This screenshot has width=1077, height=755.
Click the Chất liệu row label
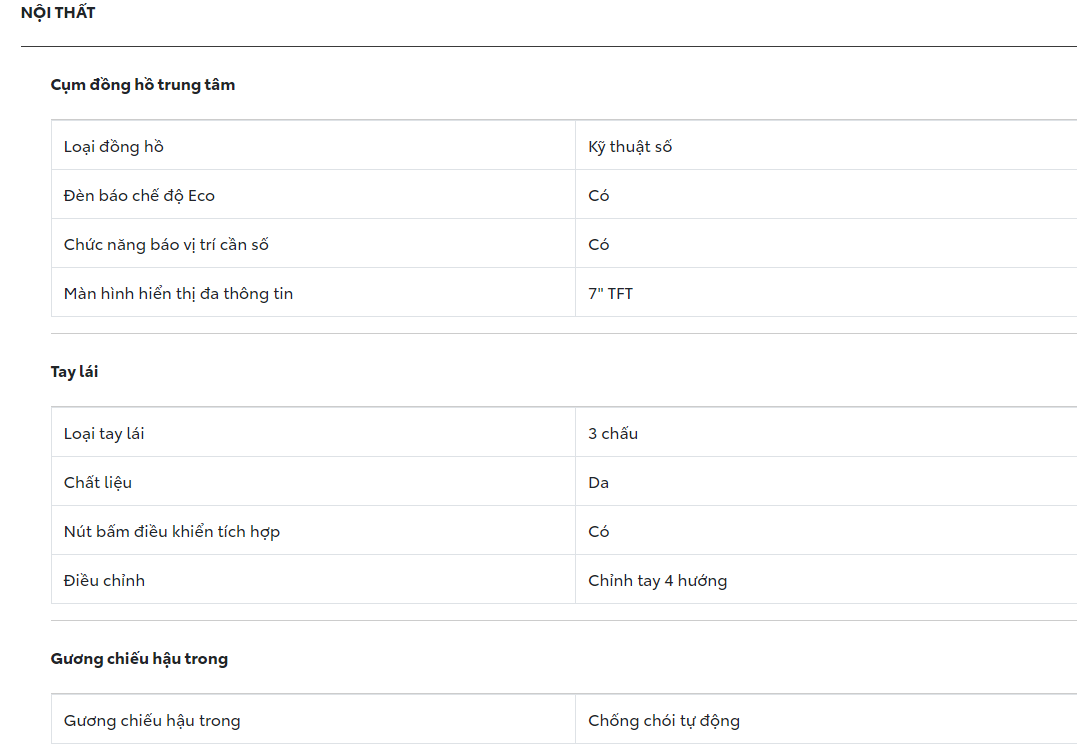(x=98, y=483)
